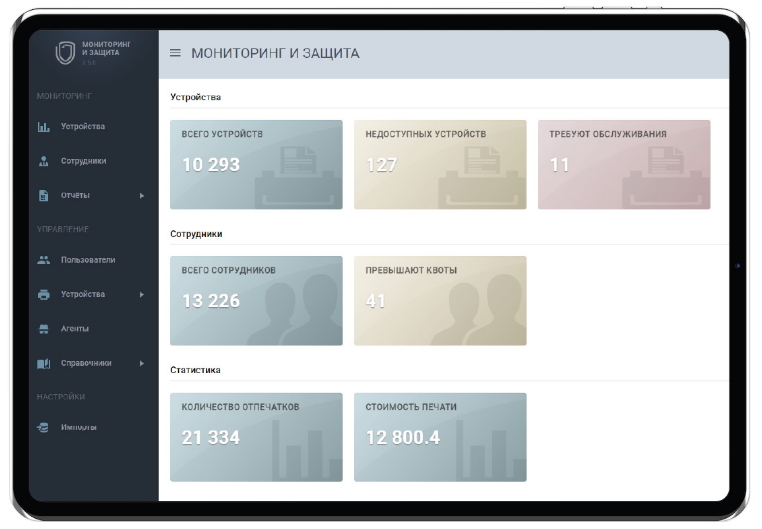Expand the Устройства arrow under Управление
The image size is (762, 529).
(x=142, y=295)
